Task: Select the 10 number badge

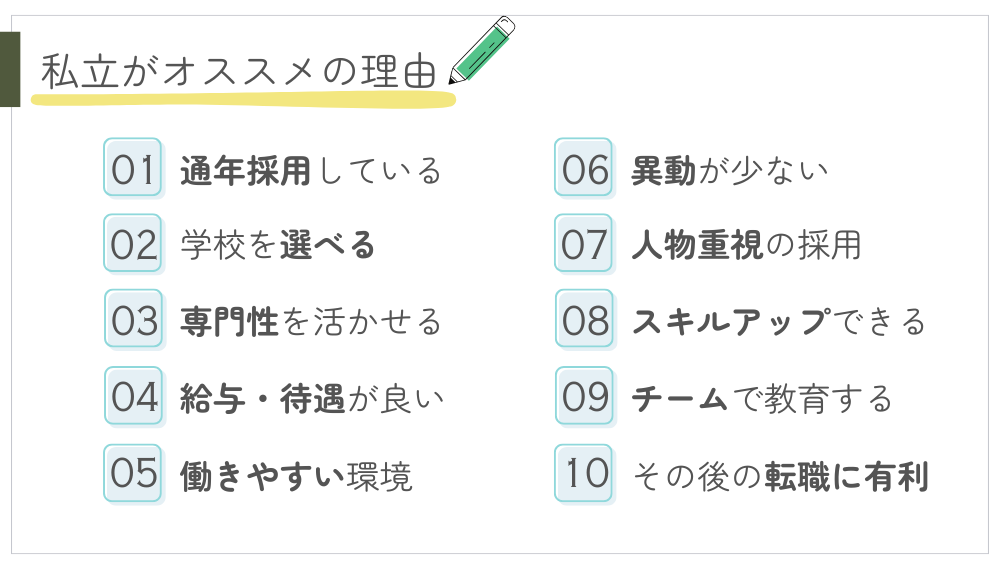Action: click(584, 473)
